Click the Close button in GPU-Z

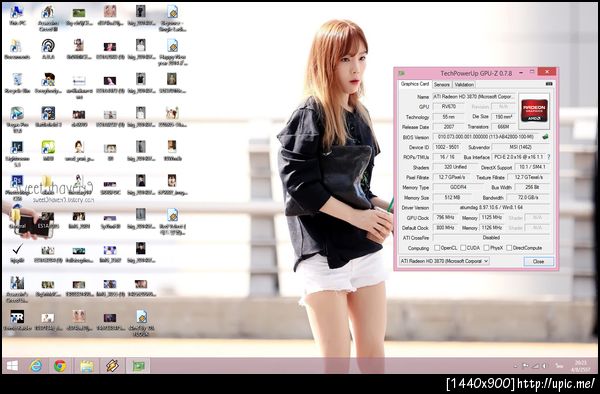(538, 261)
